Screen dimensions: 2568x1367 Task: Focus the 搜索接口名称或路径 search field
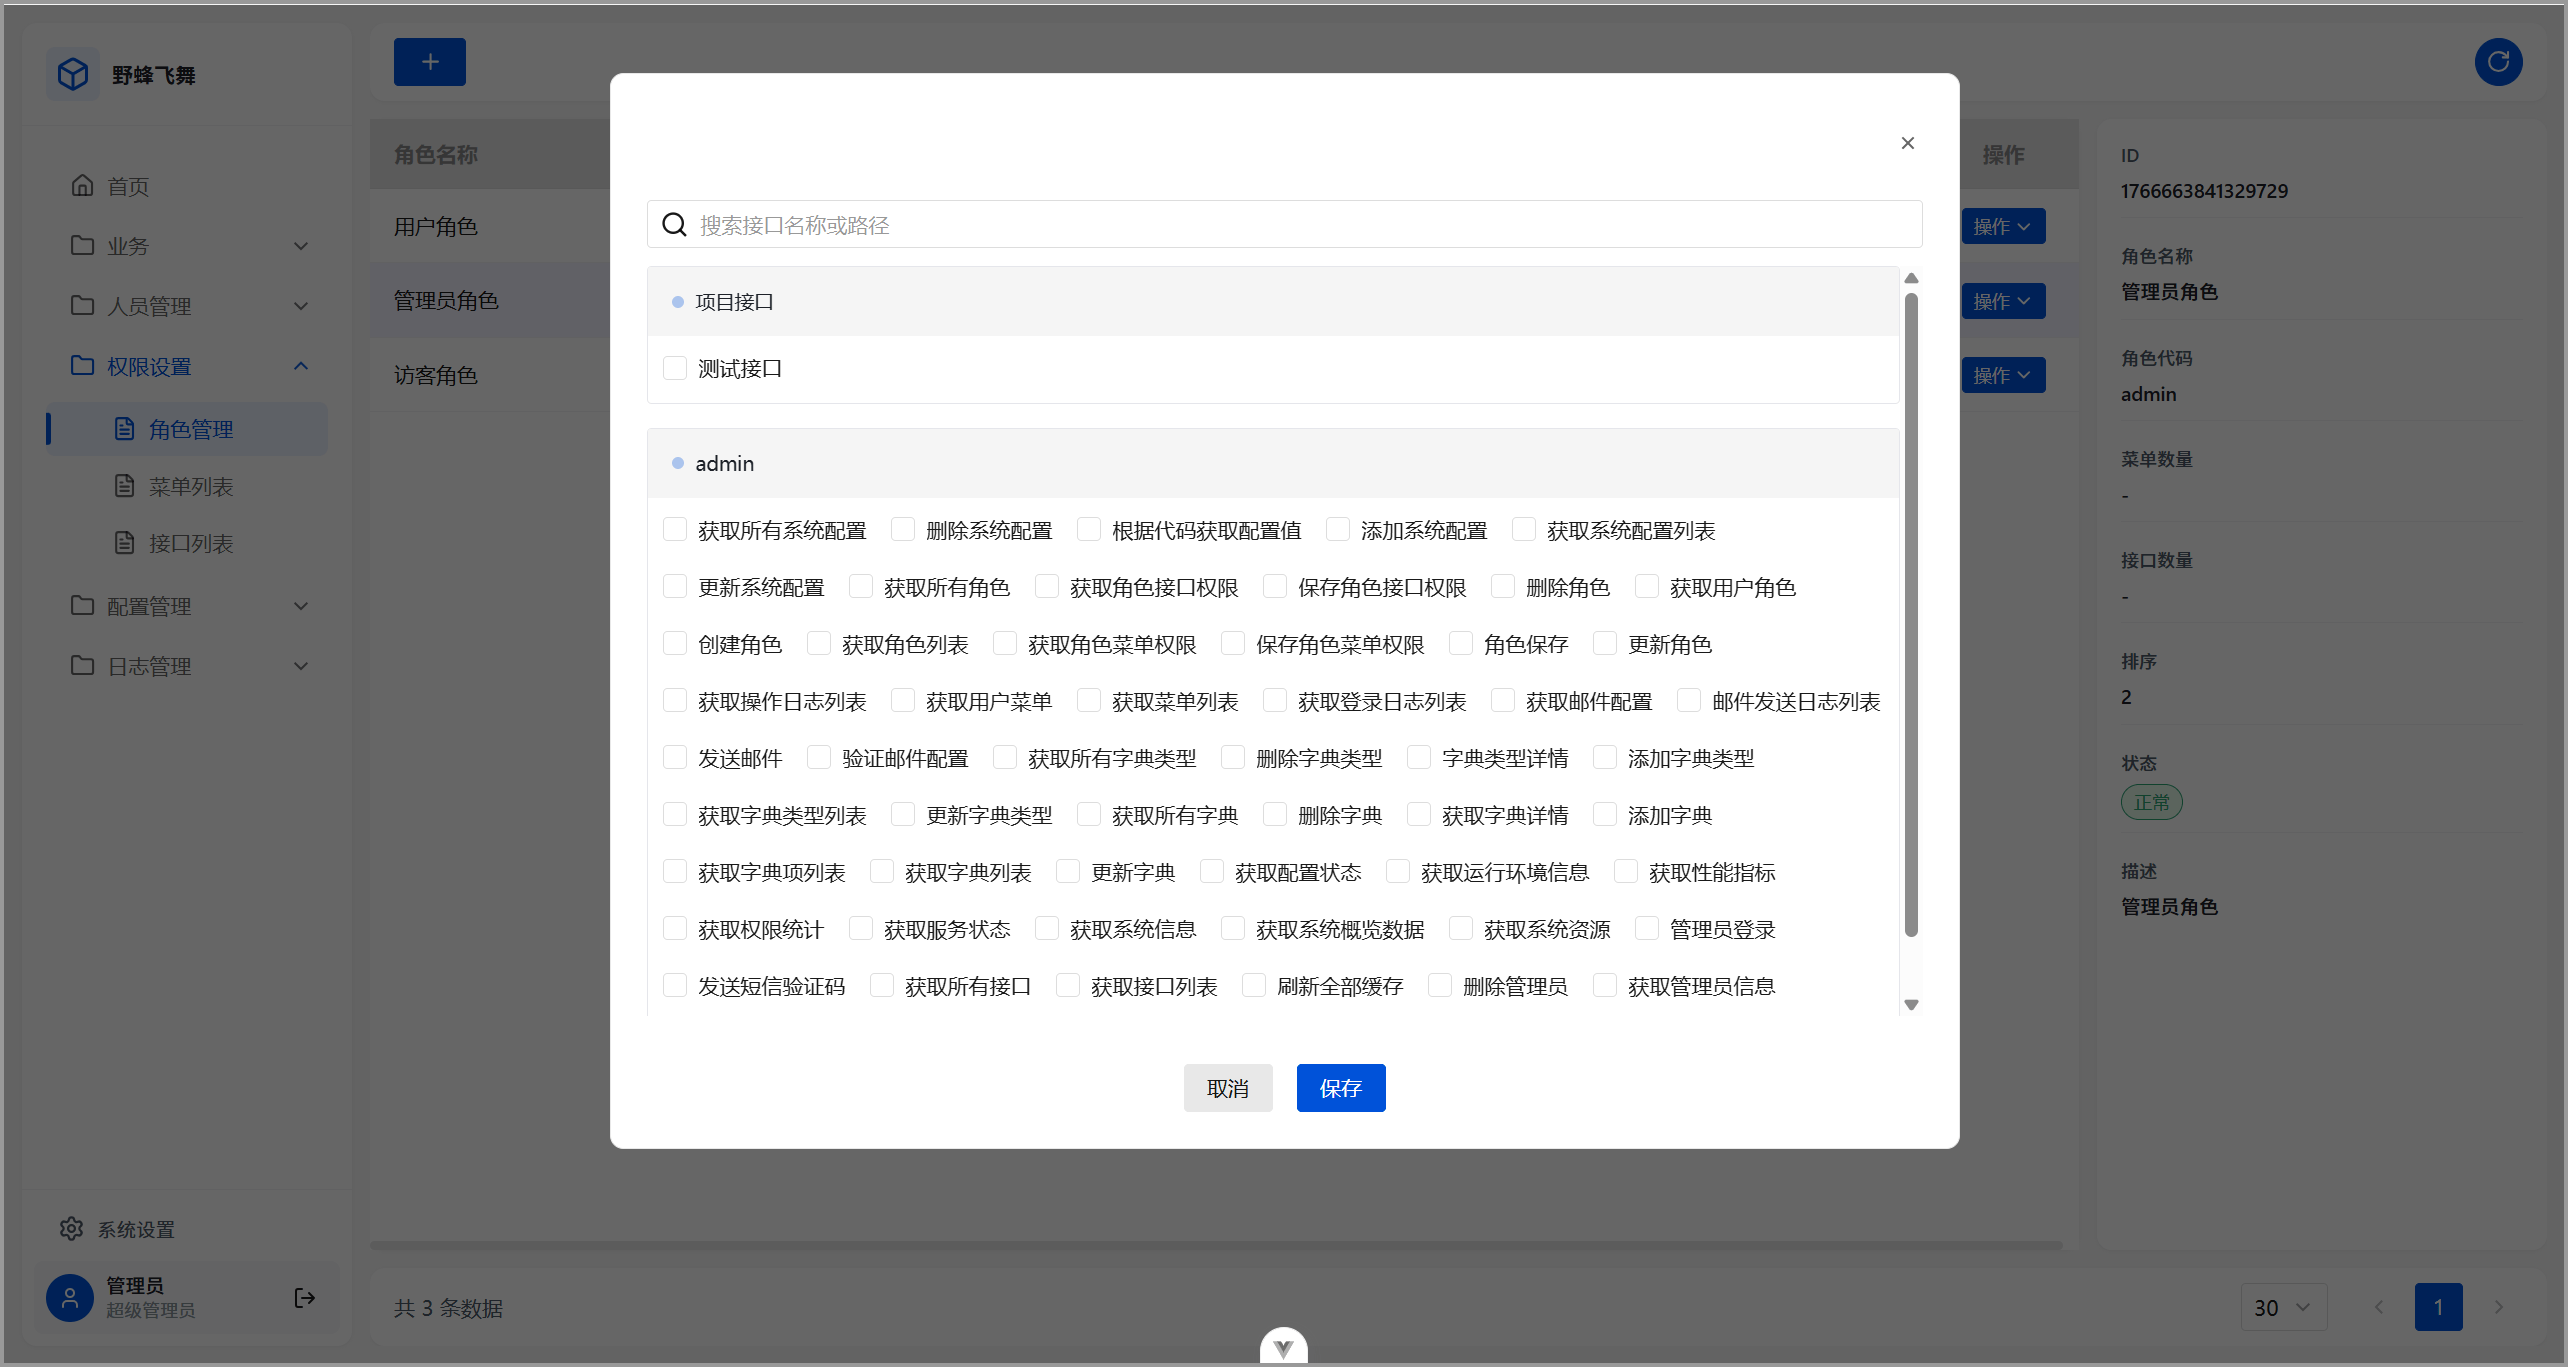pos(1284,224)
